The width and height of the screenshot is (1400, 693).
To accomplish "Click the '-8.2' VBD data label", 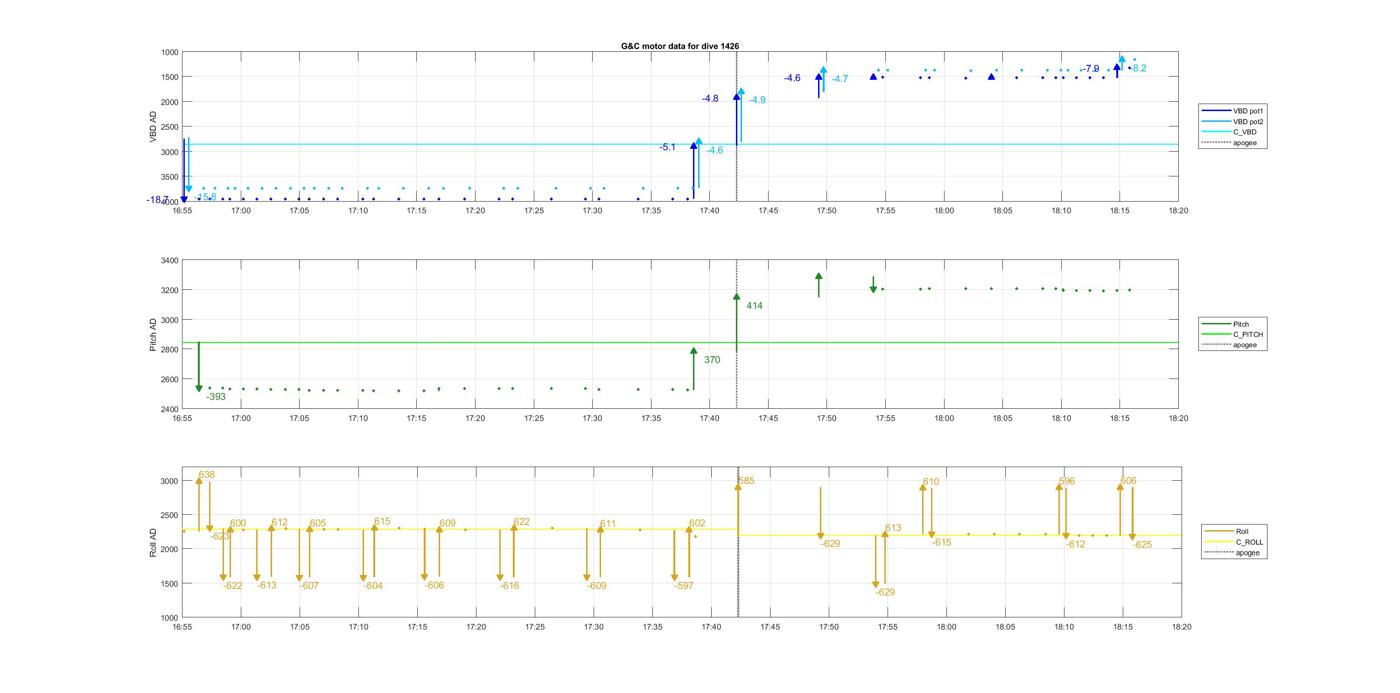I will coord(1138,68).
